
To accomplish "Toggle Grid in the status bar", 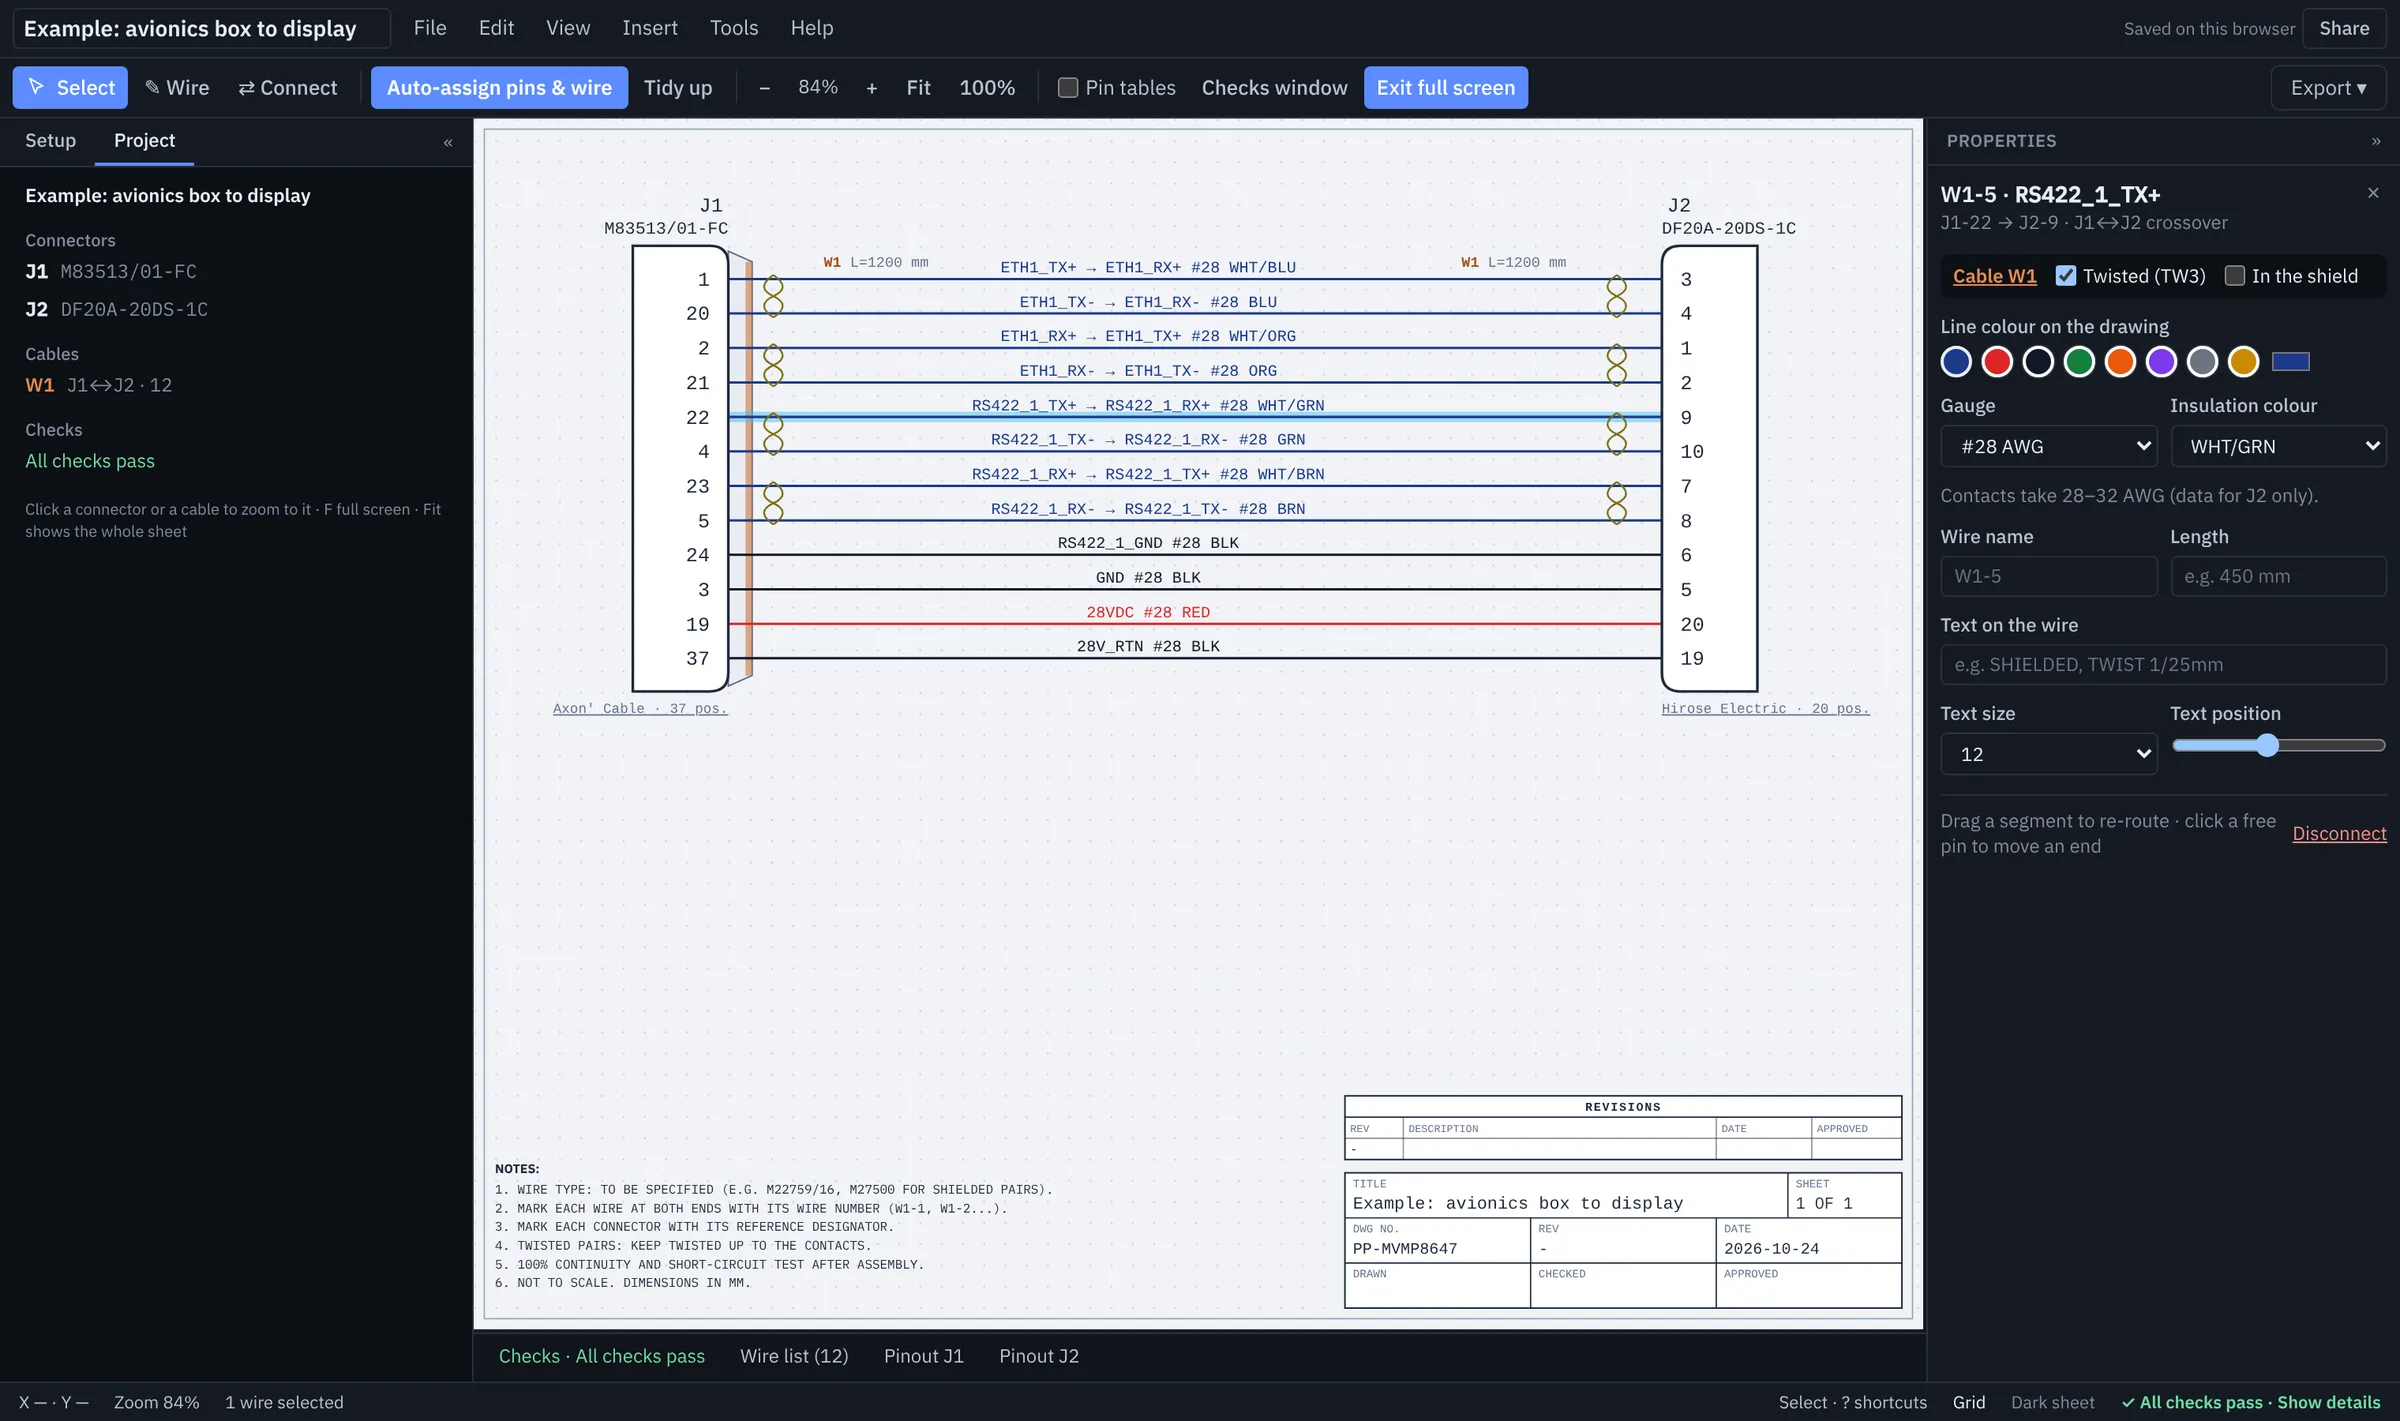I will (x=1969, y=1402).
